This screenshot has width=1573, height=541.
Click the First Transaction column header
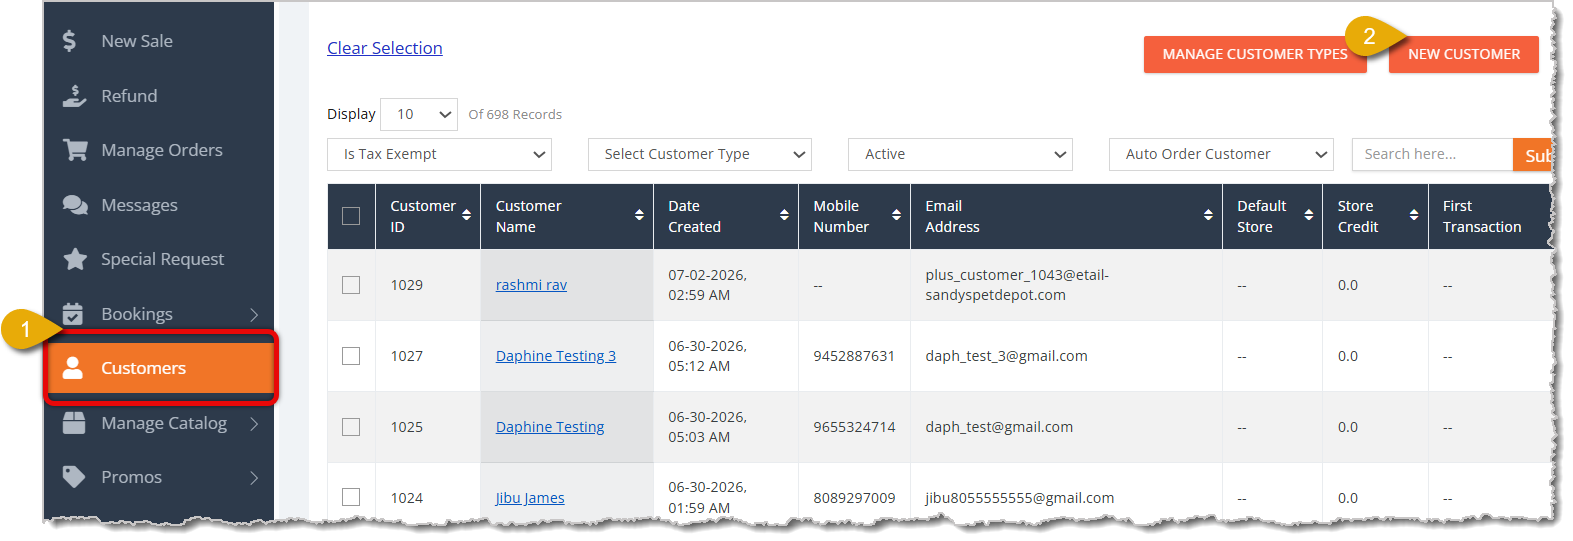[1482, 216]
